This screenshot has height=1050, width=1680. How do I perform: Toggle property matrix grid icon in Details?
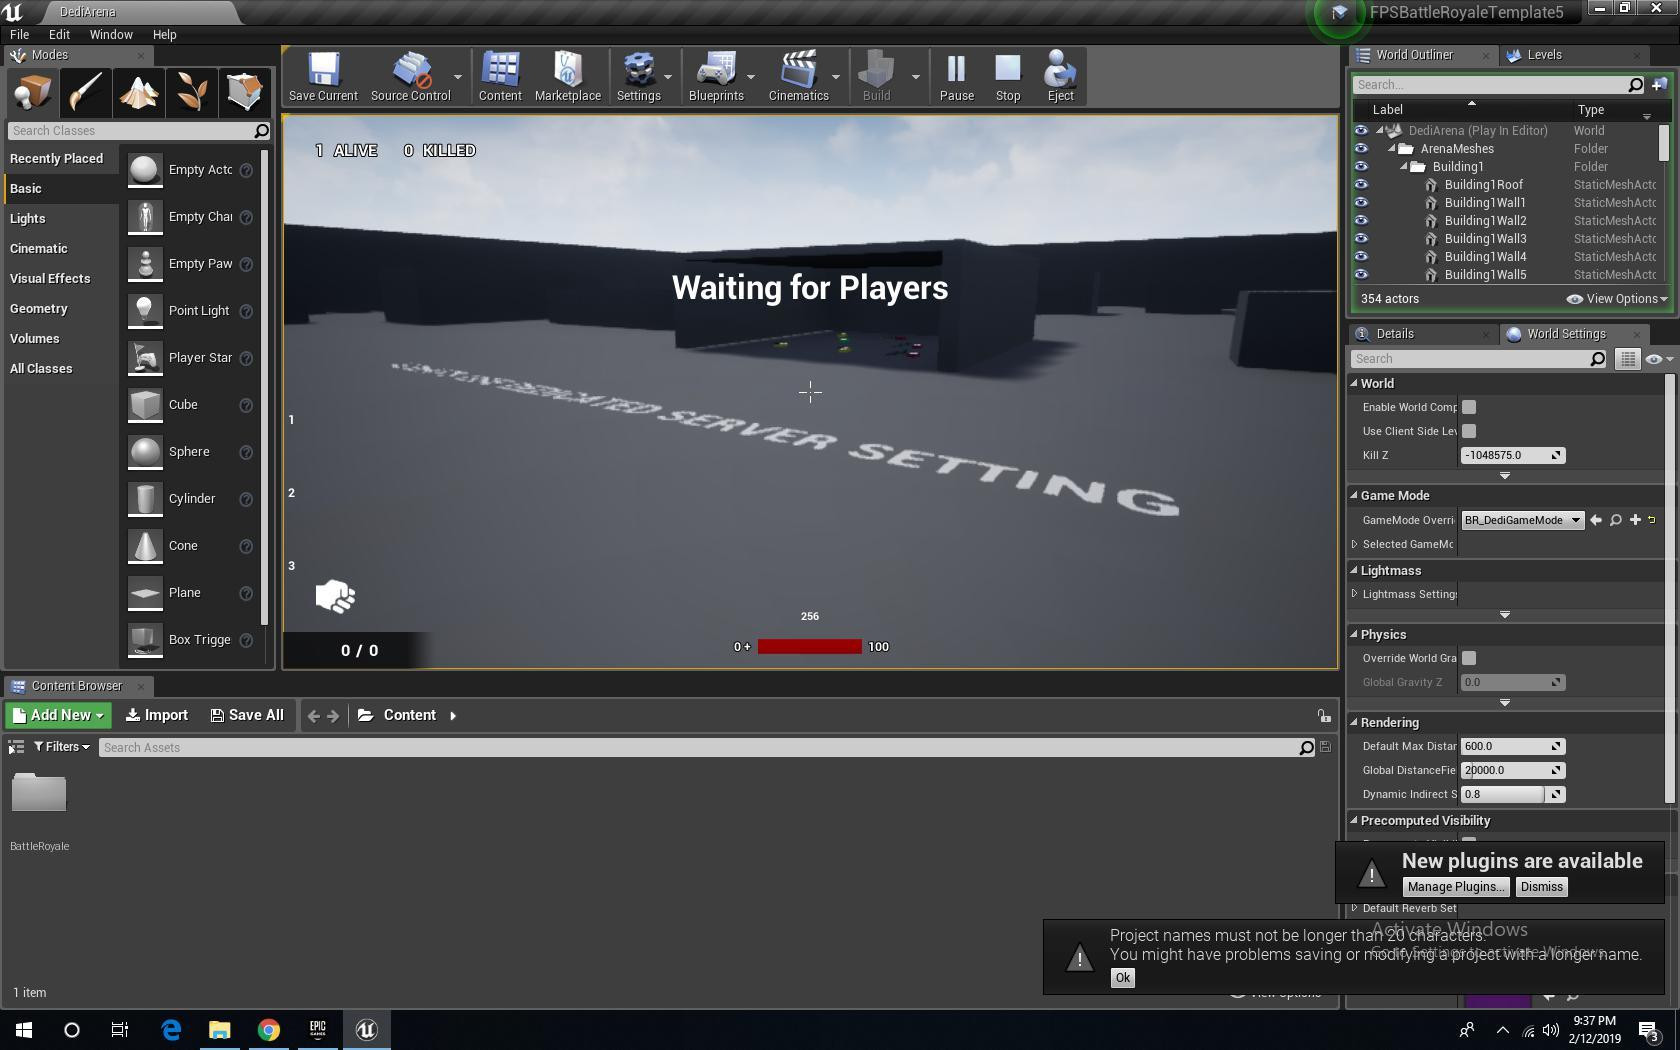[x=1628, y=359]
